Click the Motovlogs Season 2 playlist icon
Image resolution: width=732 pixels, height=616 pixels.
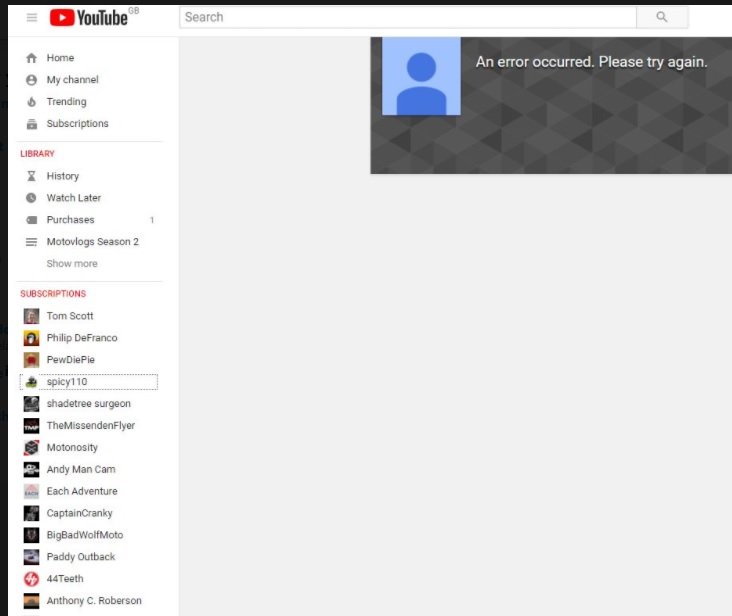(31, 242)
